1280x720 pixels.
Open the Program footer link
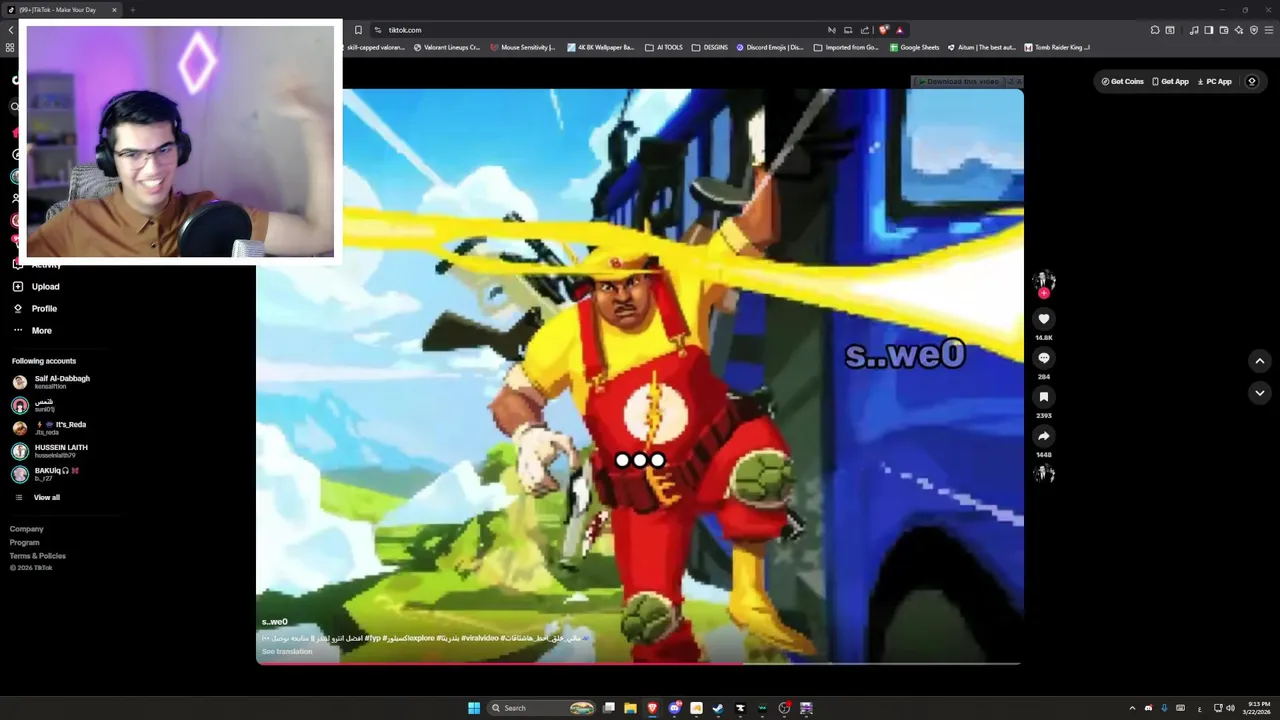point(24,542)
